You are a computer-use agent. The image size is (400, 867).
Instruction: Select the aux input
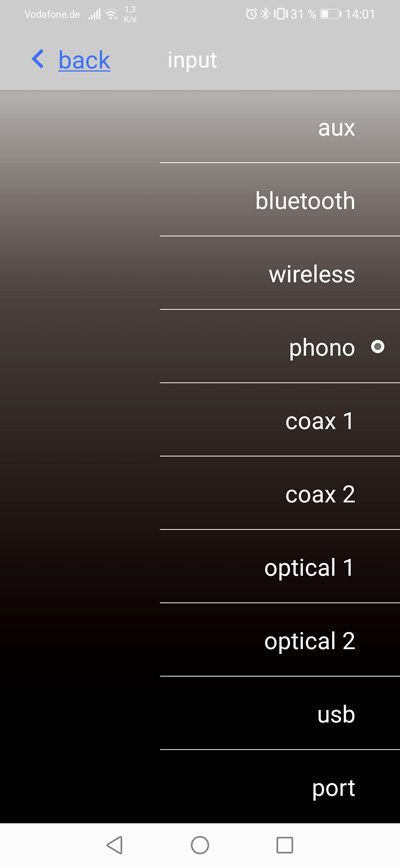click(280, 127)
